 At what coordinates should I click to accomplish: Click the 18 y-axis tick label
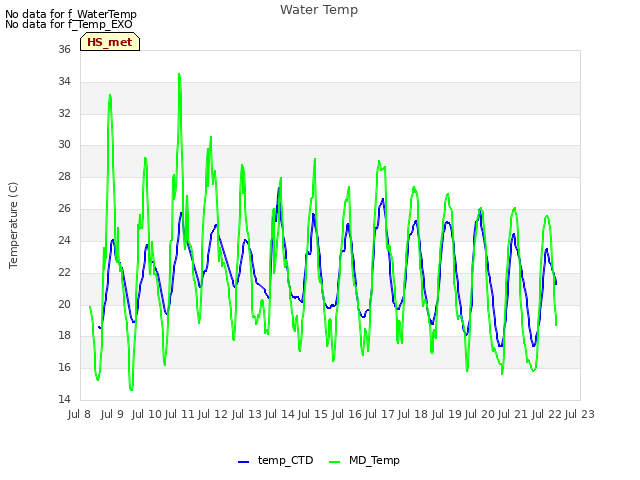pyautogui.click(x=64, y=336)
